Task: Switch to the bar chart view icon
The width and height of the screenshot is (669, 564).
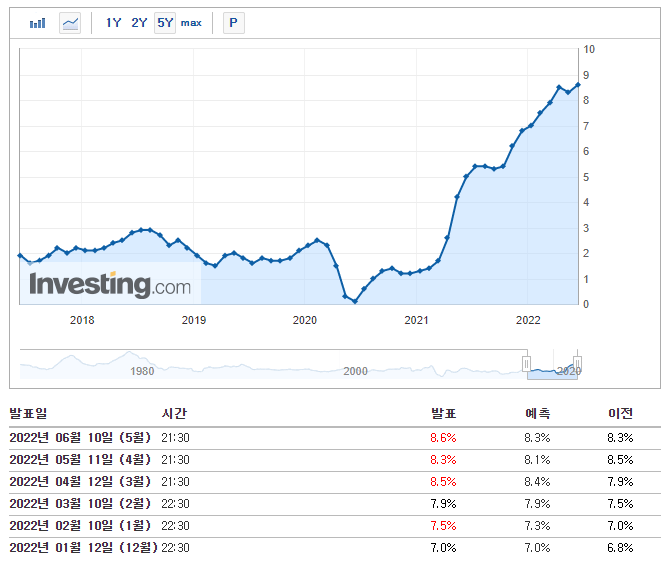Action: [x=37, y=23]
